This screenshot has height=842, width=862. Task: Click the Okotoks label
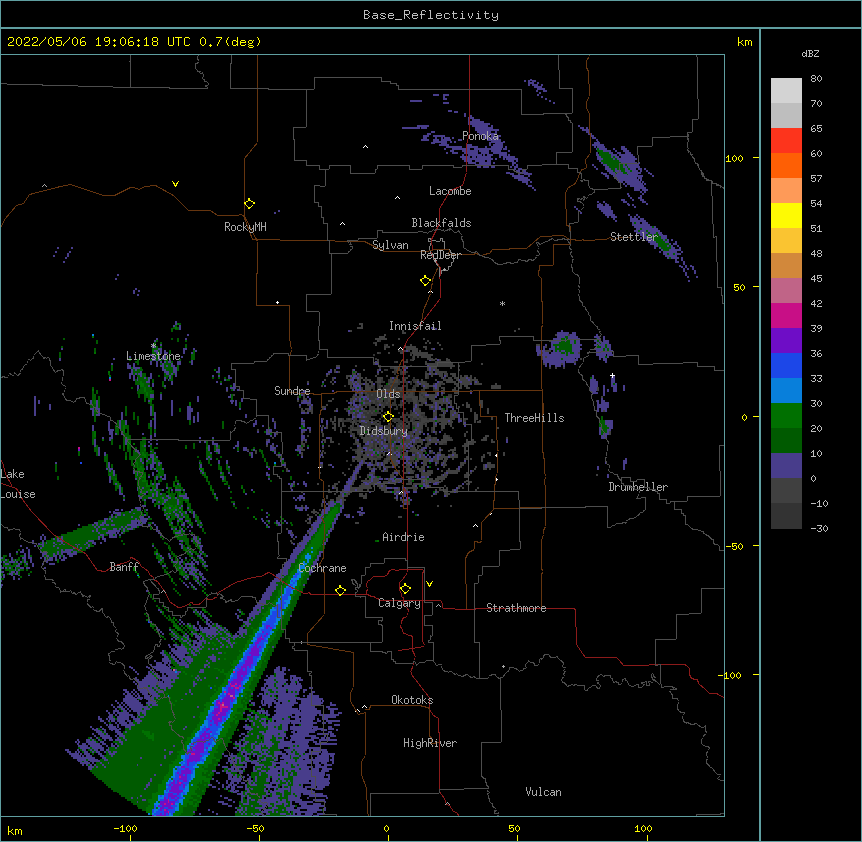click(x=412, y=700)
